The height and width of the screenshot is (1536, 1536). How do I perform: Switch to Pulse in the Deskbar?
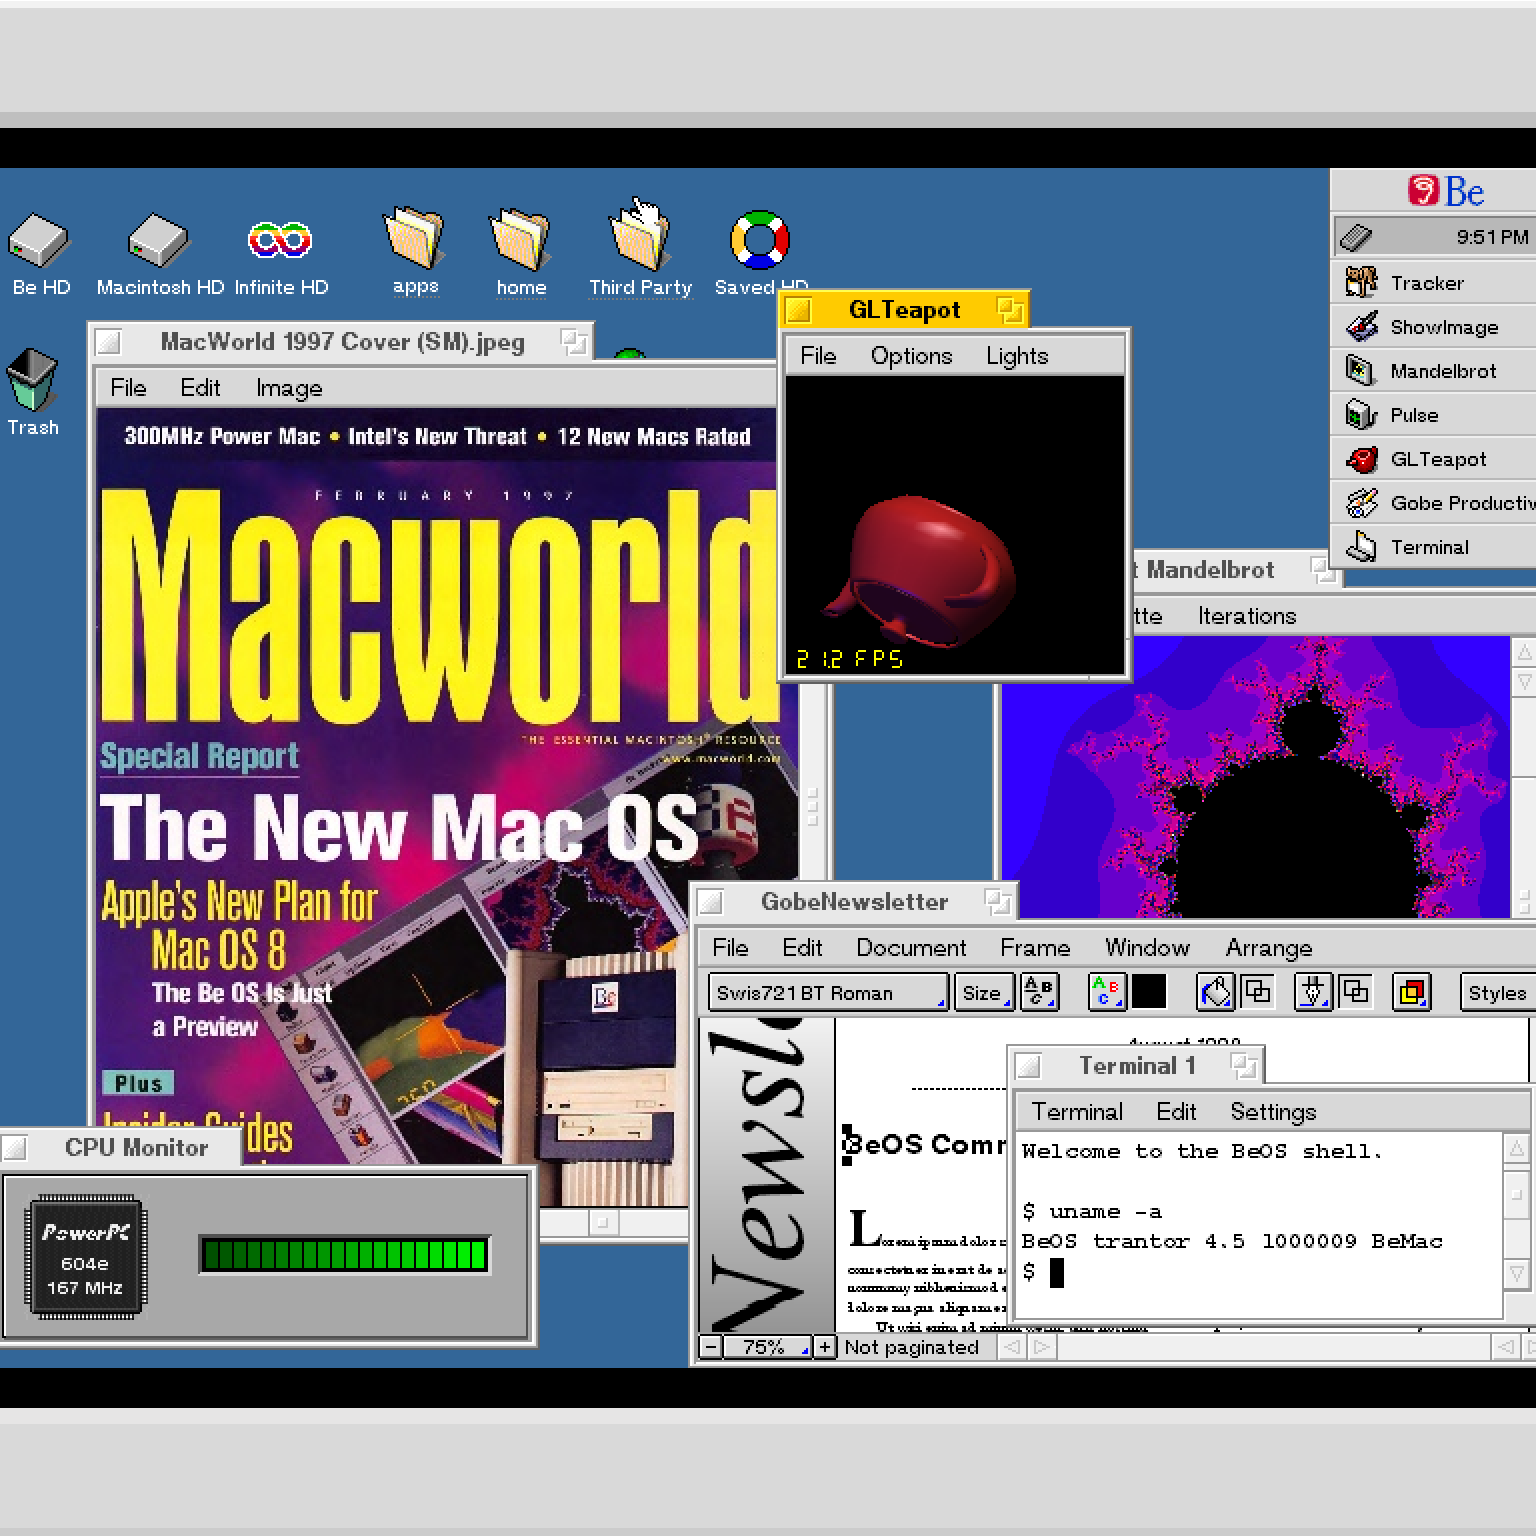[1434, 415]
